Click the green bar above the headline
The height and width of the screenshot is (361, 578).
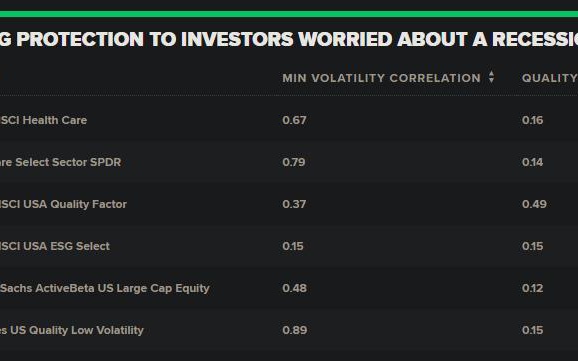coord(289,14)
